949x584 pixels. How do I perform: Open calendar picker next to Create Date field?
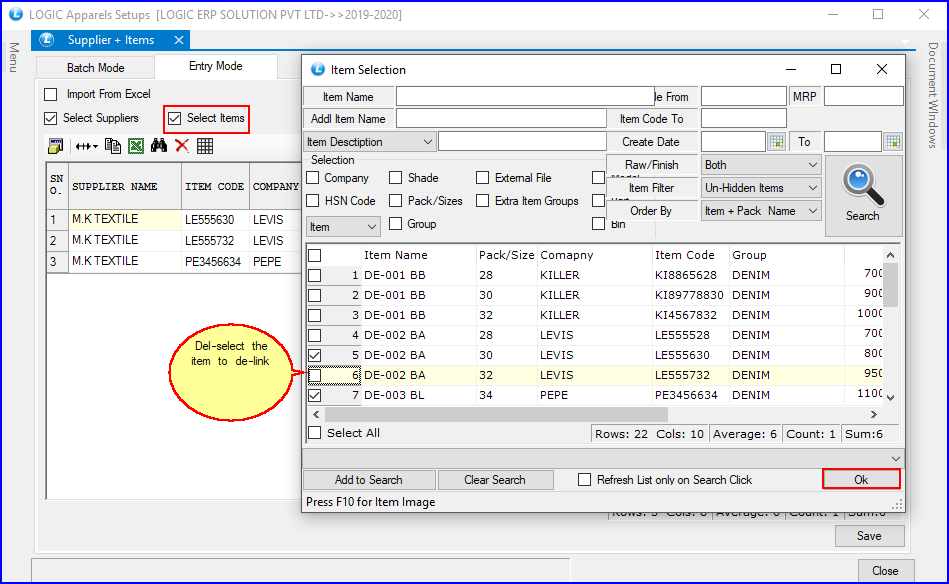[x=776, y=142]
